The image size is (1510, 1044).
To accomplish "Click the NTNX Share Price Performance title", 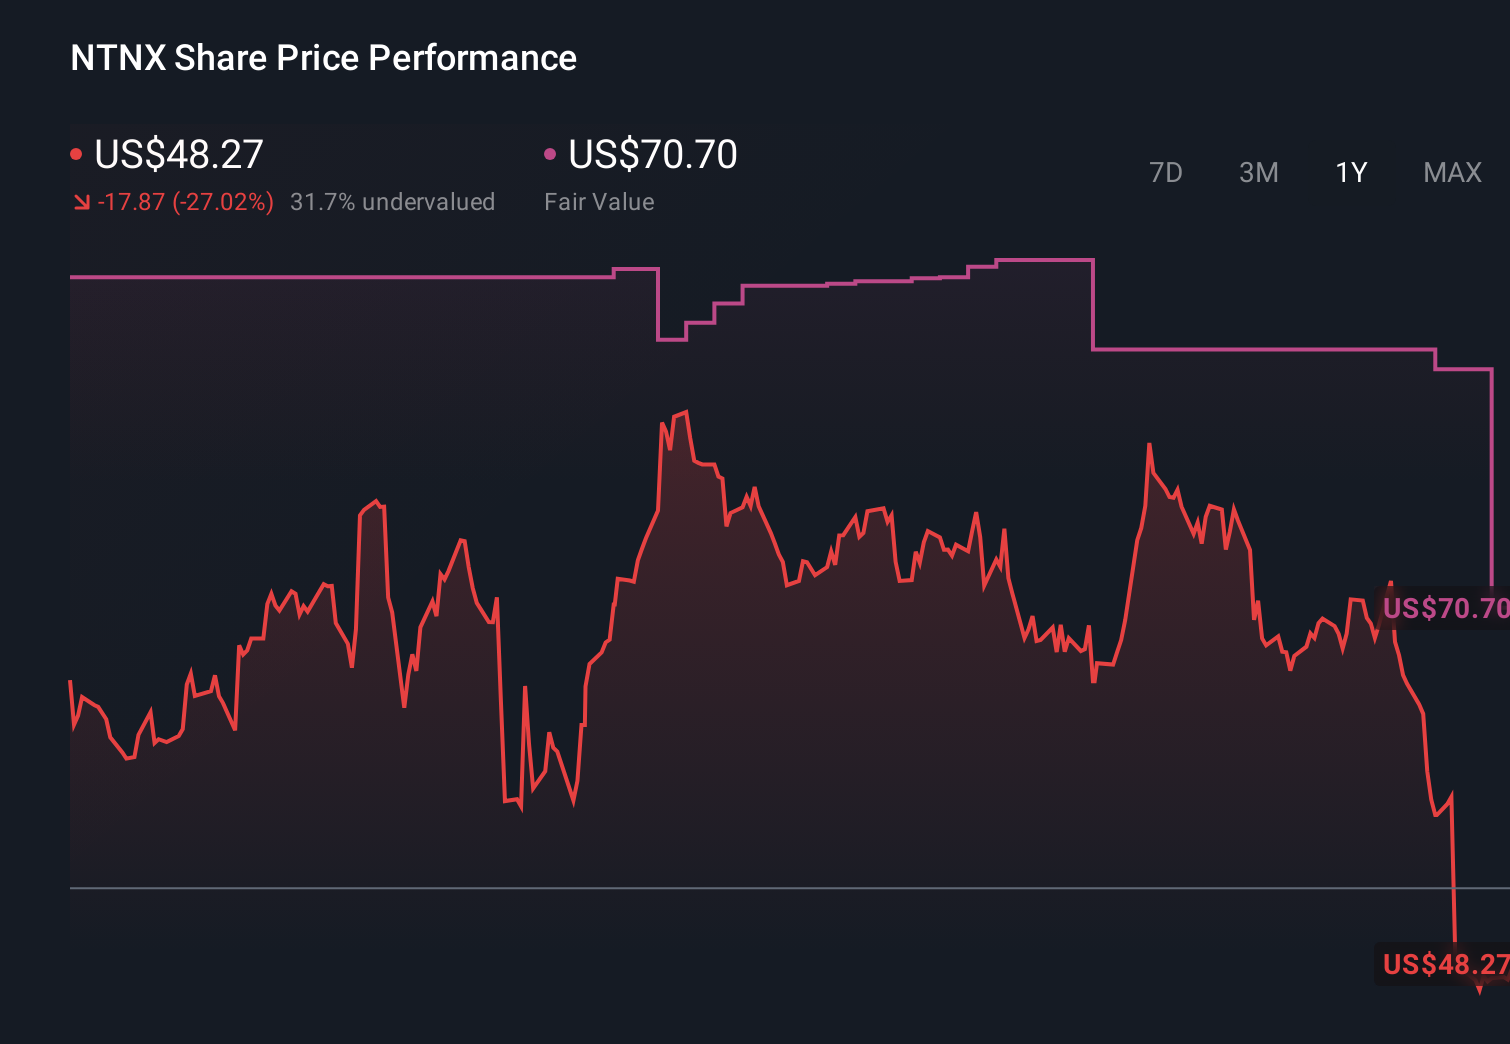I will pos(322,58).
